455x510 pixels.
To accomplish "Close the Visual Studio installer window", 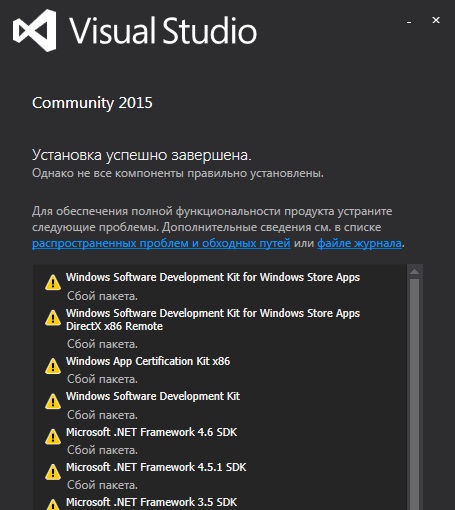I will tap(436, 20).
